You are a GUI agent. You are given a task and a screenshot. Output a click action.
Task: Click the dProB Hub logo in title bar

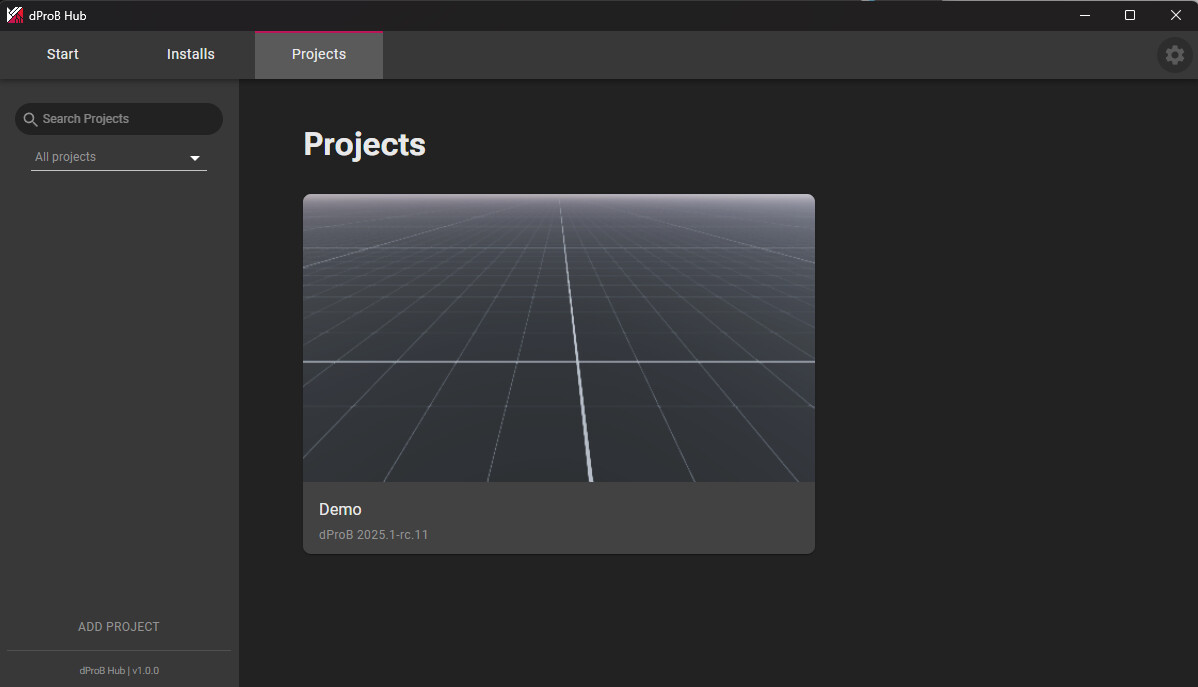point(14,15)
